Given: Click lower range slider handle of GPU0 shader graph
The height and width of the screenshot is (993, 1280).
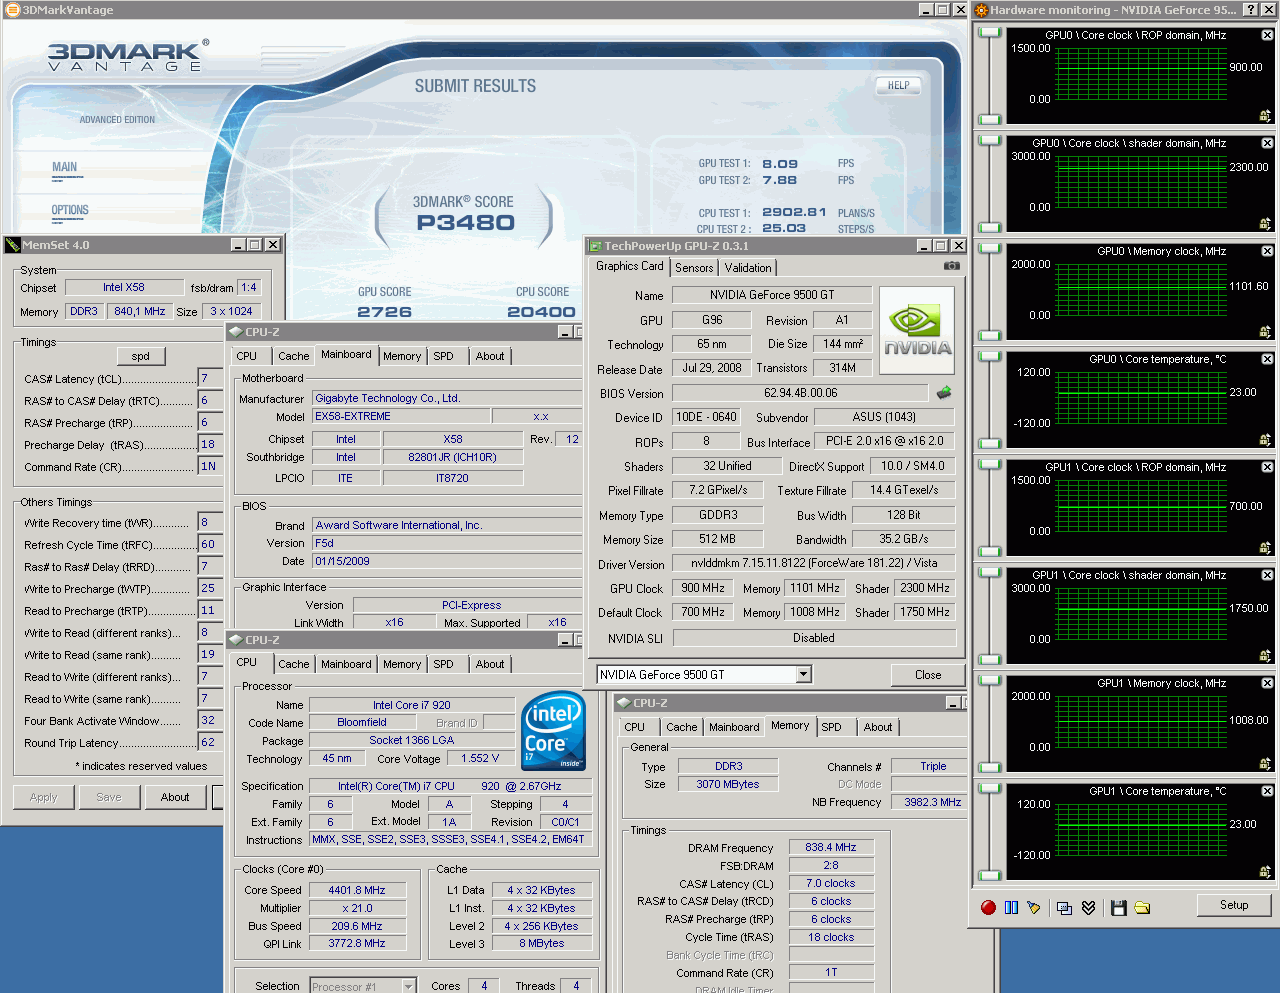Looking at the screenshot, I should [x=990, y=227].
